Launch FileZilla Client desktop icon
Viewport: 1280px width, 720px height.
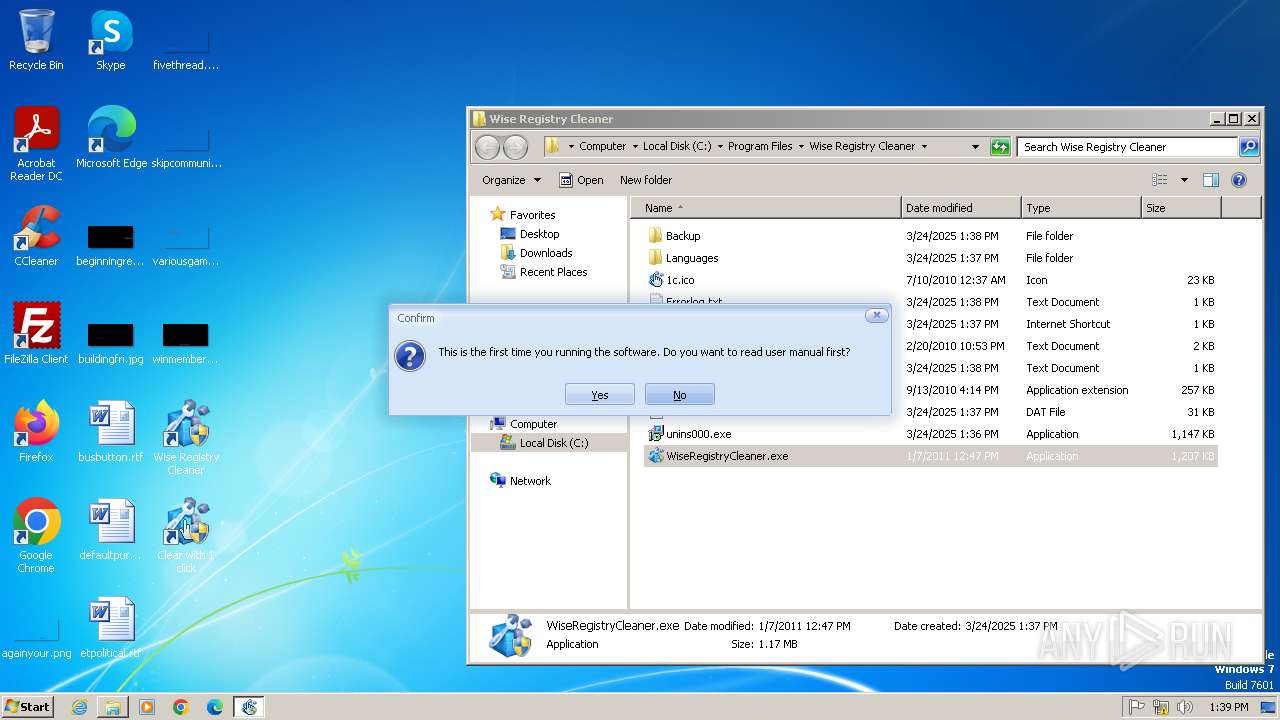[36, 333]
